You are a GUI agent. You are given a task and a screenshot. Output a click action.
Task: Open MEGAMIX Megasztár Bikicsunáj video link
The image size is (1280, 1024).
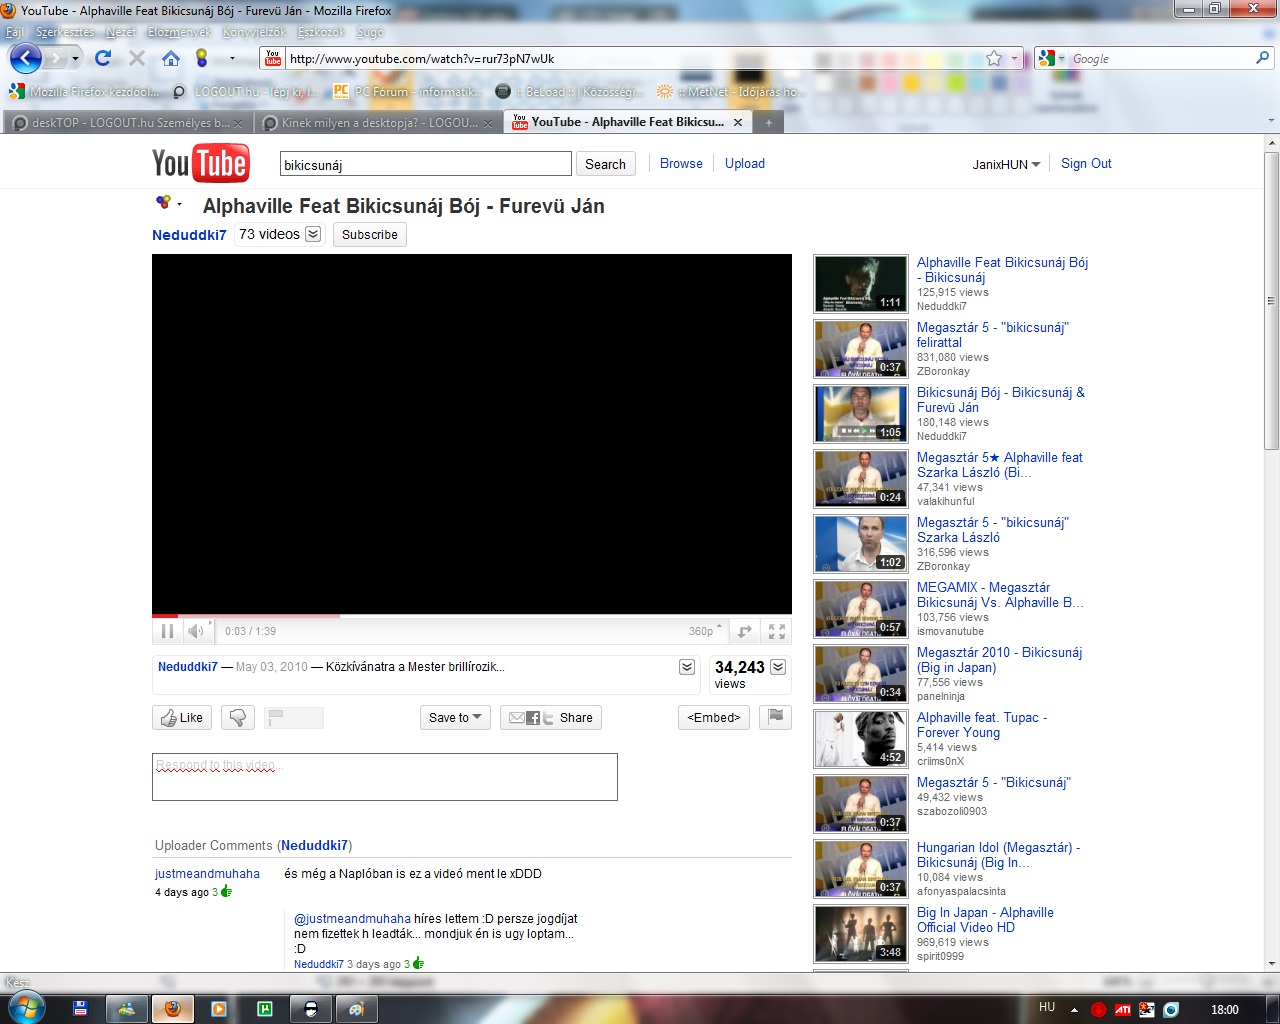1000,595
